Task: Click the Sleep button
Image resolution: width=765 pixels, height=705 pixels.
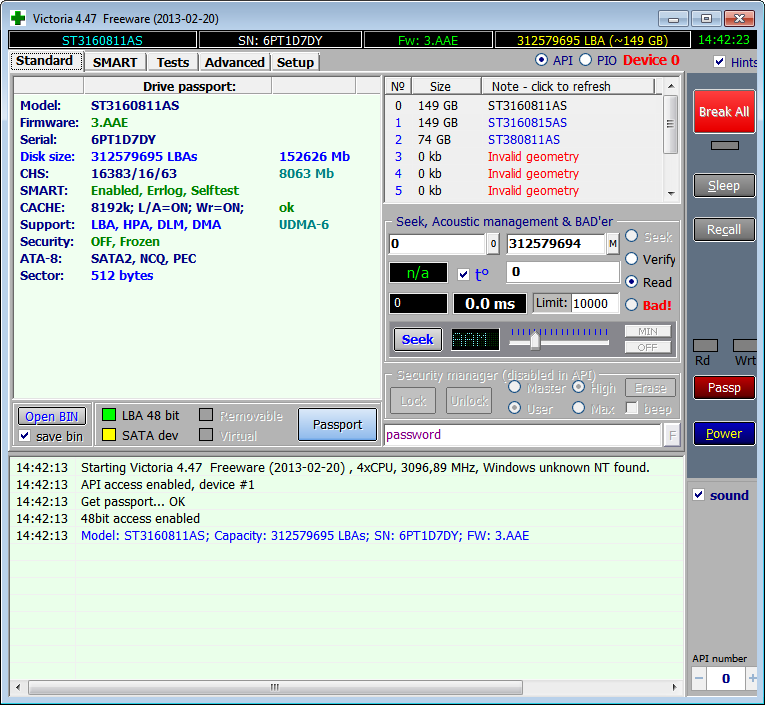Action: tap(724, 186)
